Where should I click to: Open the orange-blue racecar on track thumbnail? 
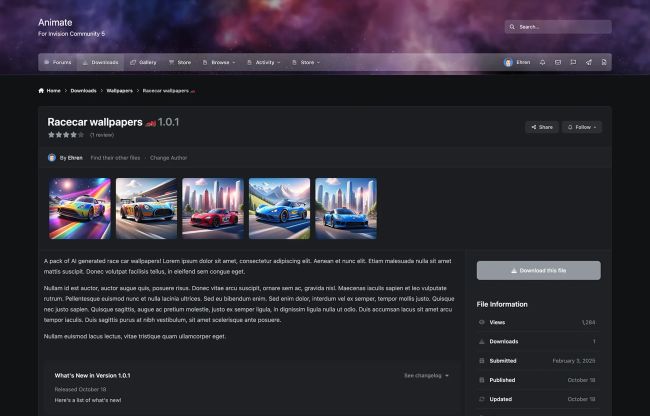146,208
